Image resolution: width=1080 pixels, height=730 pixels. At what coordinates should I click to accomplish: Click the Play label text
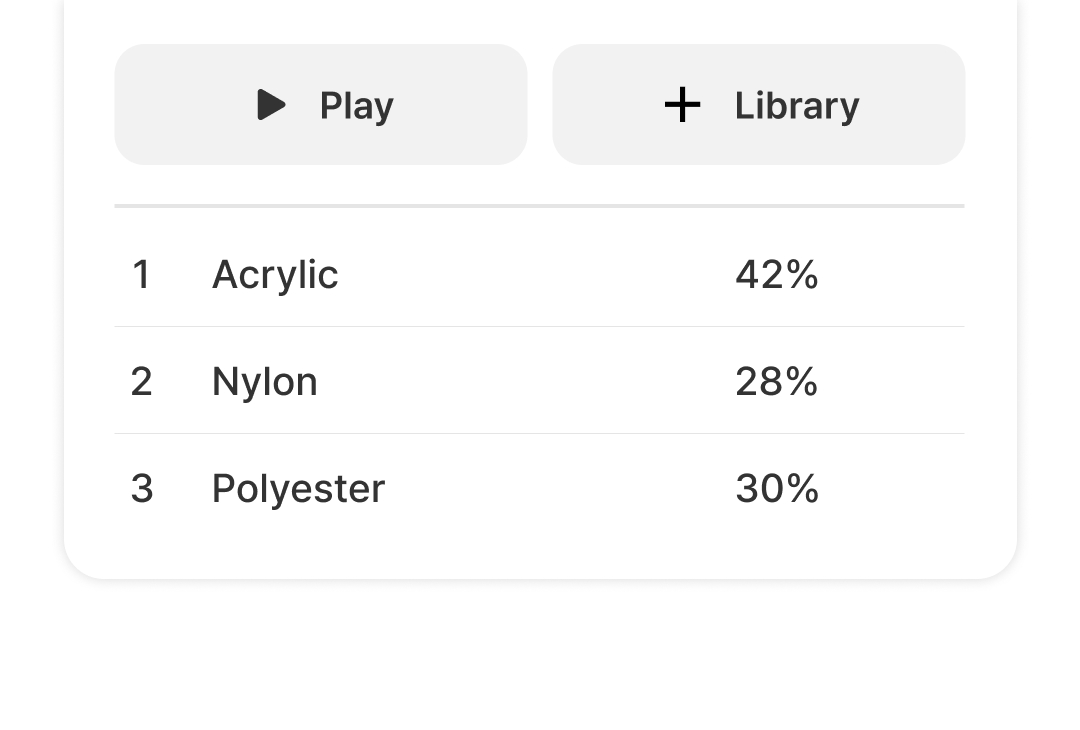point(356,105)
